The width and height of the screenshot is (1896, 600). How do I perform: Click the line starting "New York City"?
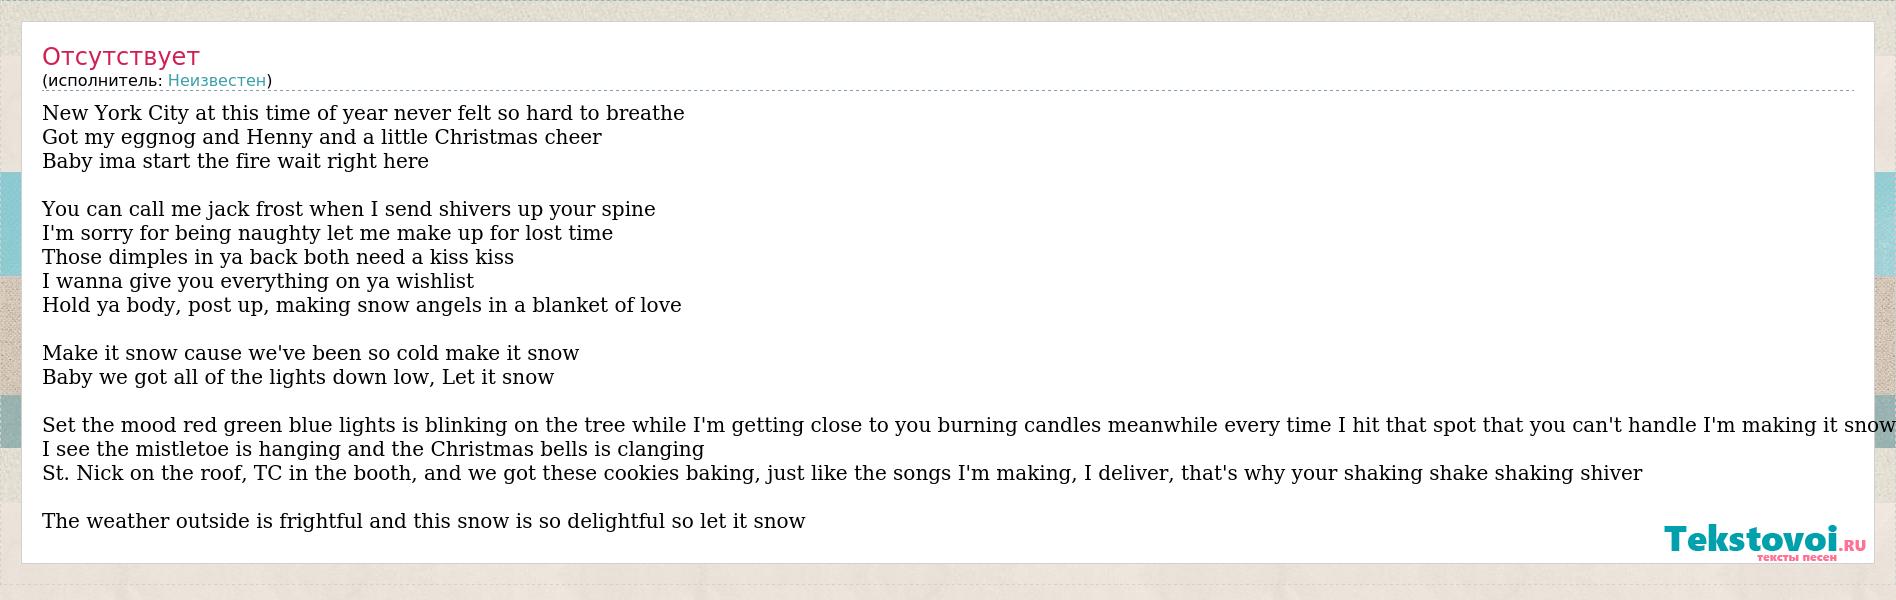[363, 113]
